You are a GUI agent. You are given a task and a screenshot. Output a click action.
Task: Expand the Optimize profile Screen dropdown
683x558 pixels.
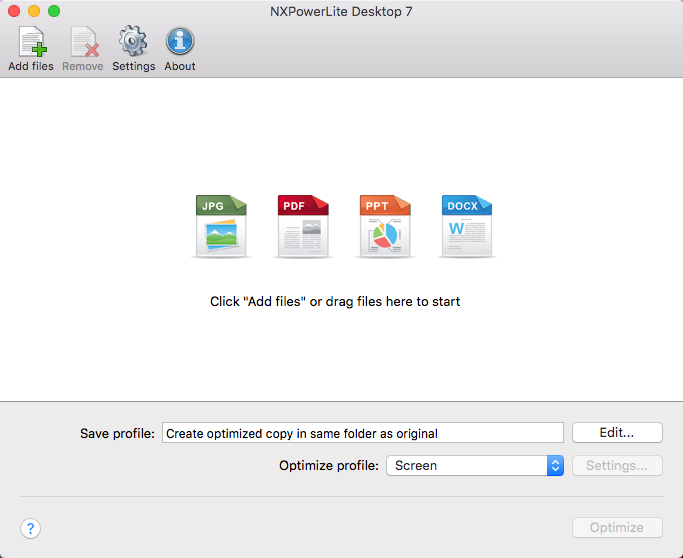point(475,466)
